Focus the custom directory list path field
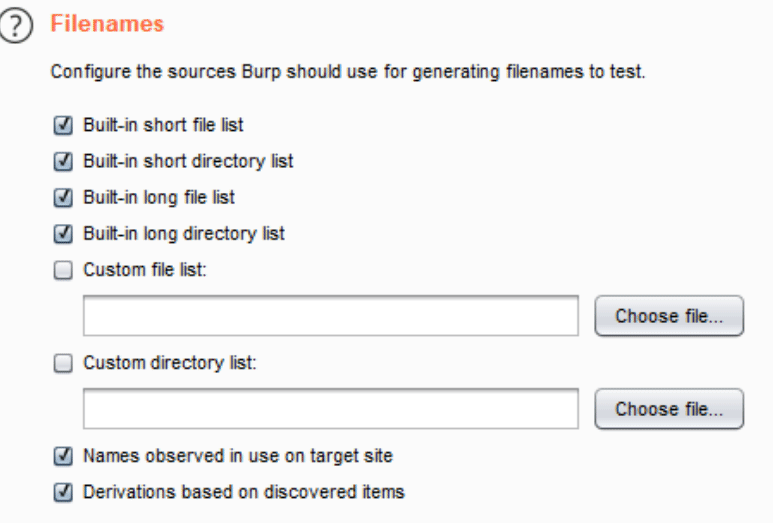773x523 pixels. point(331,409)
